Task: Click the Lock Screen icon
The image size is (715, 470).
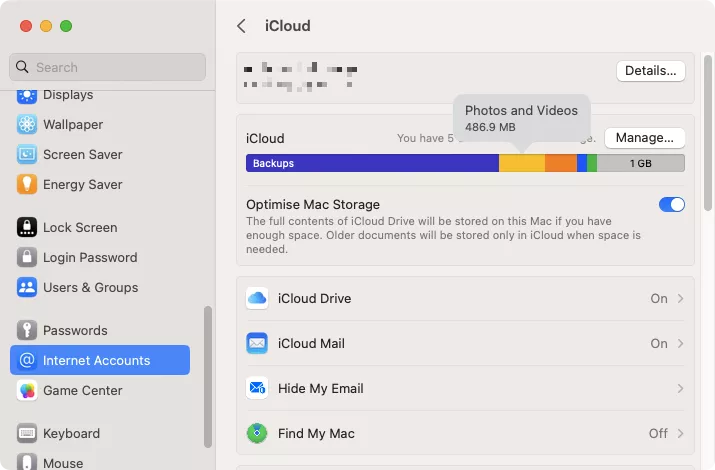Action: 27,227
